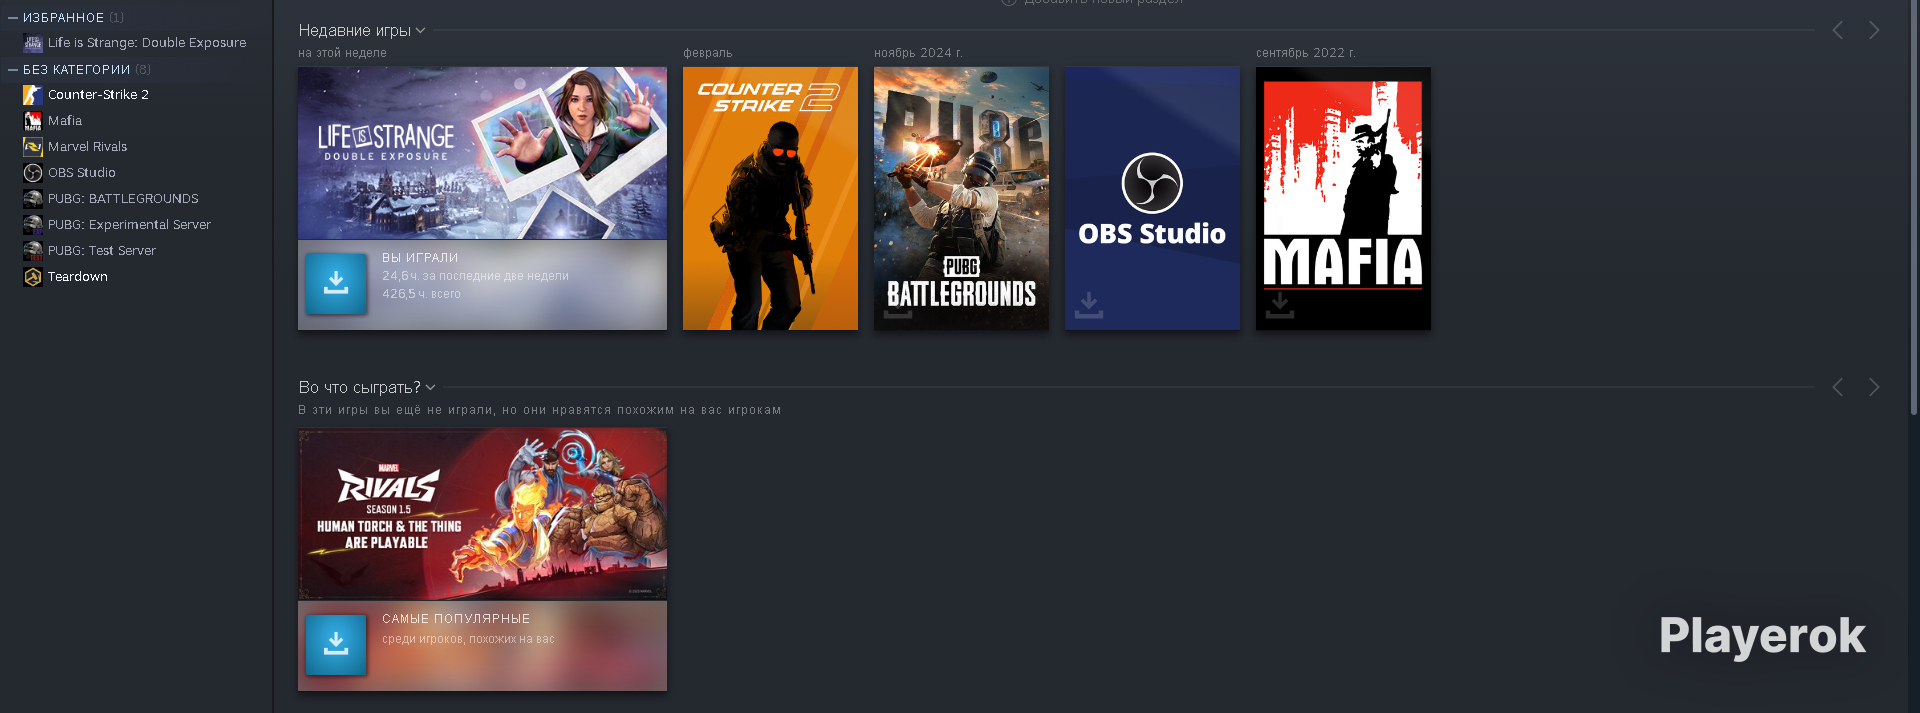
Task: Select Teardown in the library list
Action: [78, 277]
